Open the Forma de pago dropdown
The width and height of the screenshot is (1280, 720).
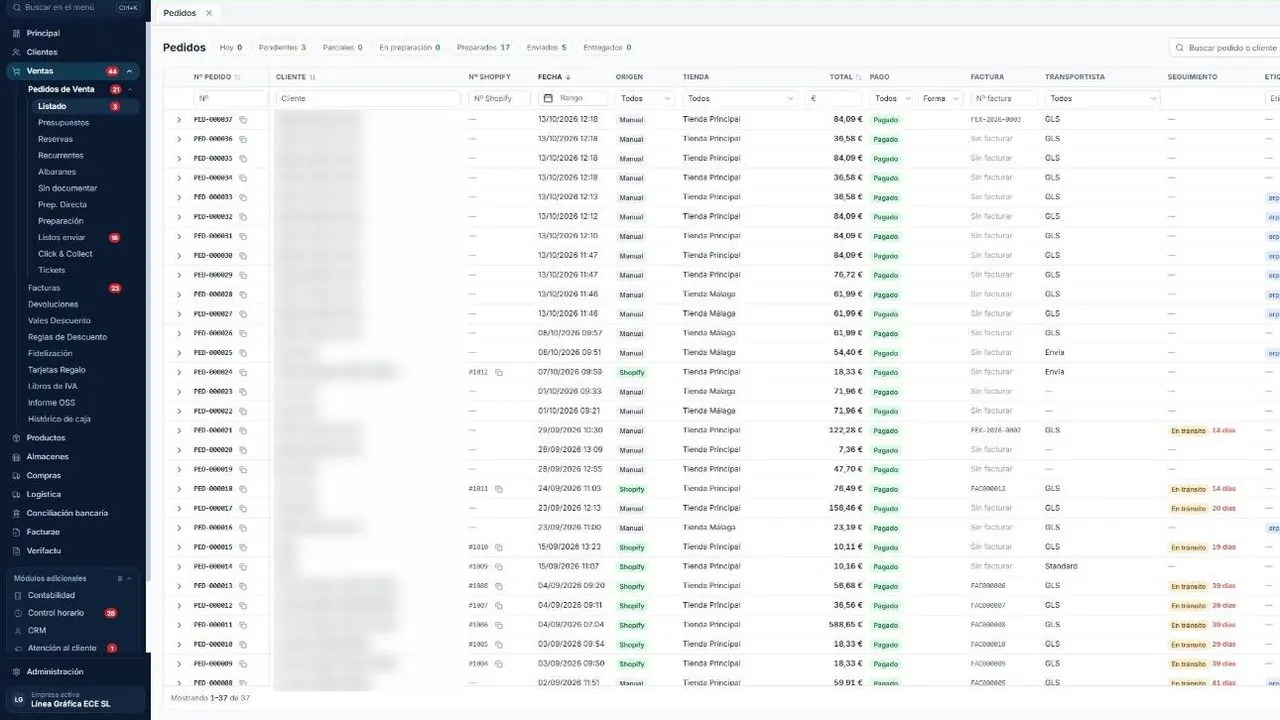click(940, 98)
